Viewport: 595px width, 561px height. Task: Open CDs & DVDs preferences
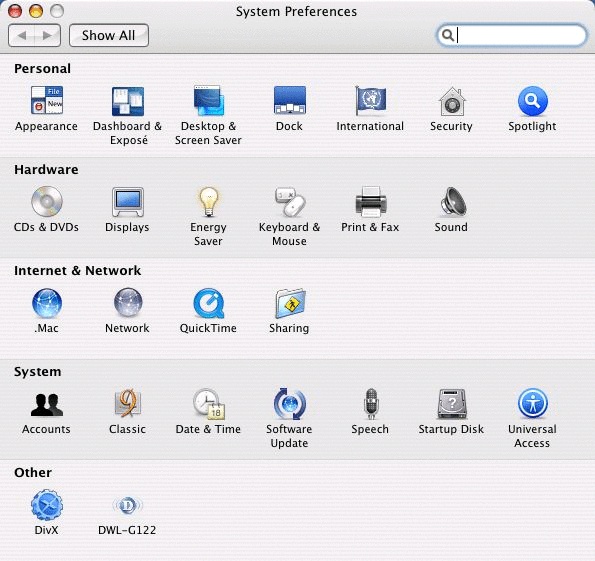click(47, 201)
